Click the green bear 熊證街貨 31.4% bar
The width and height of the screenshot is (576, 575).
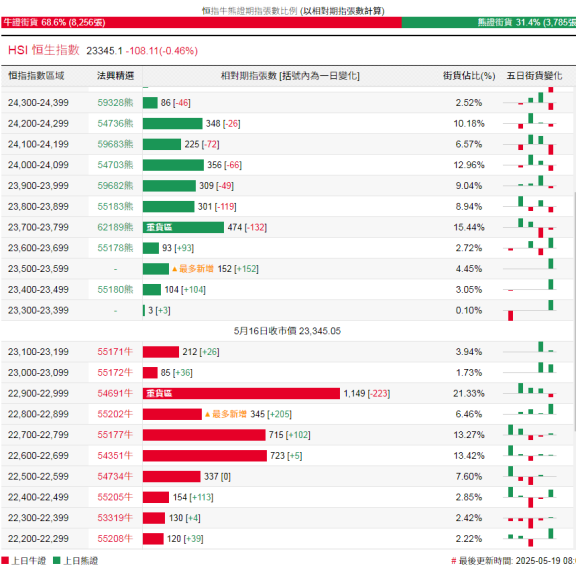click(x=489, y=22)
